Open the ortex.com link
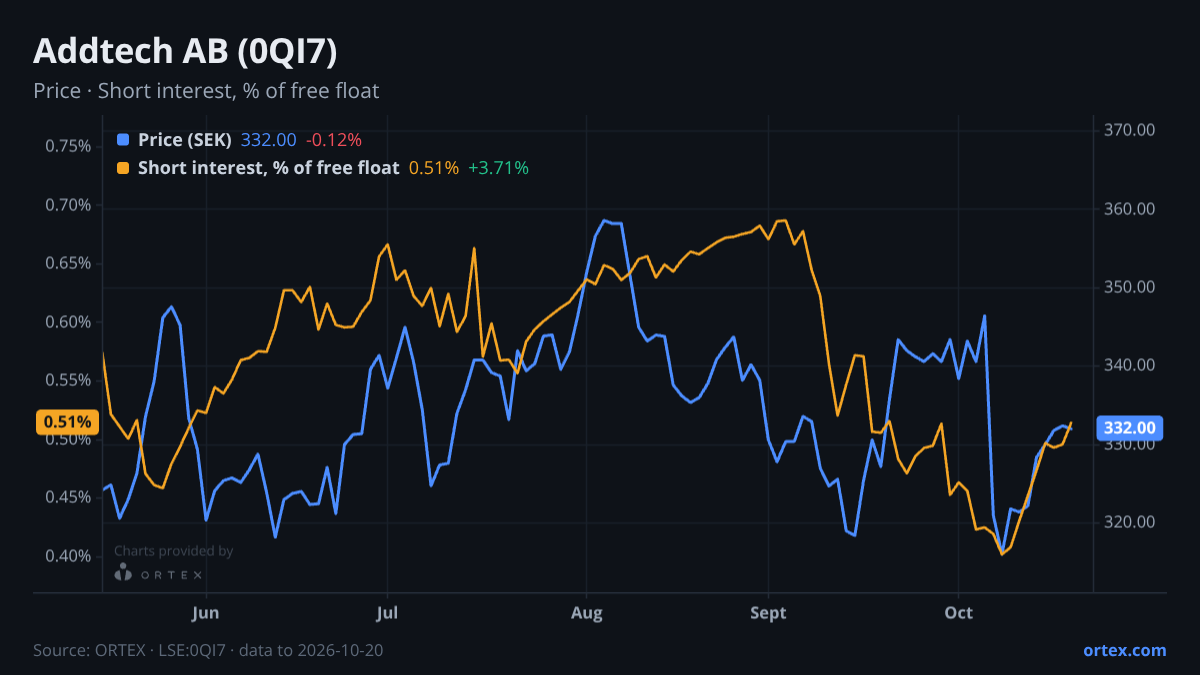1200x675 pixels. pyautogui.click(x=1124, y=650)
